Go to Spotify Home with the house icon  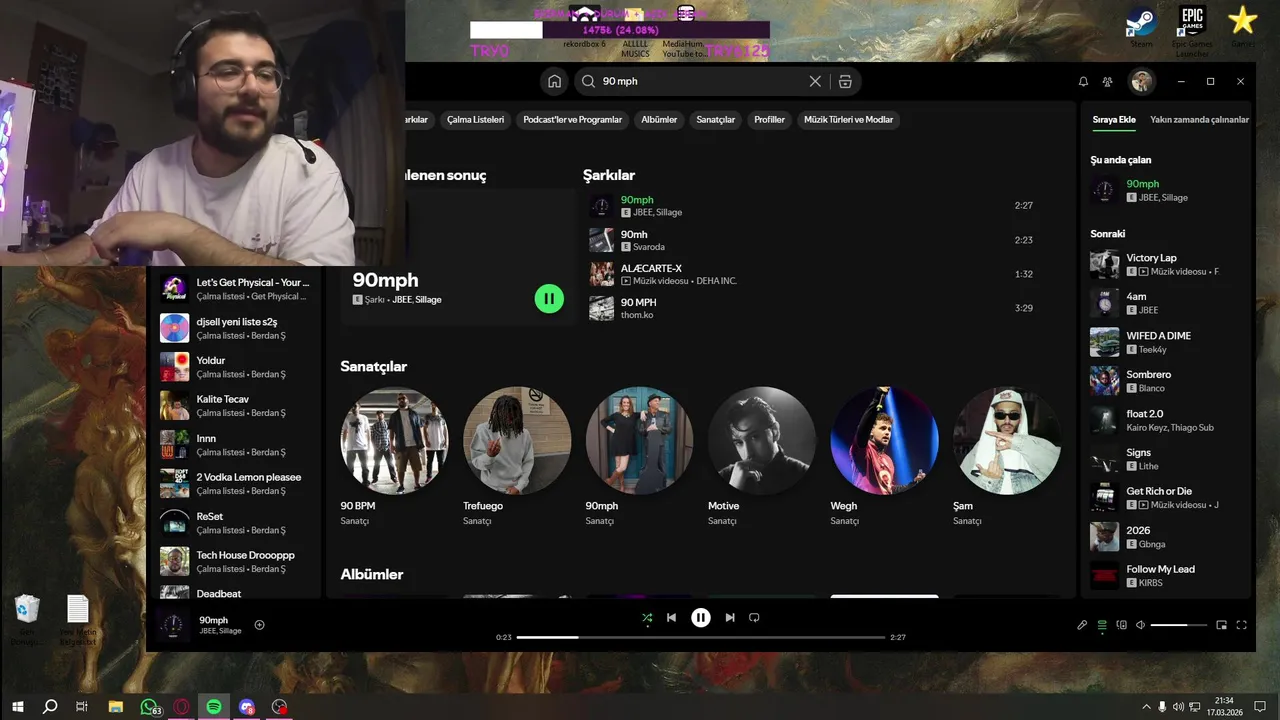click(554, 81)
